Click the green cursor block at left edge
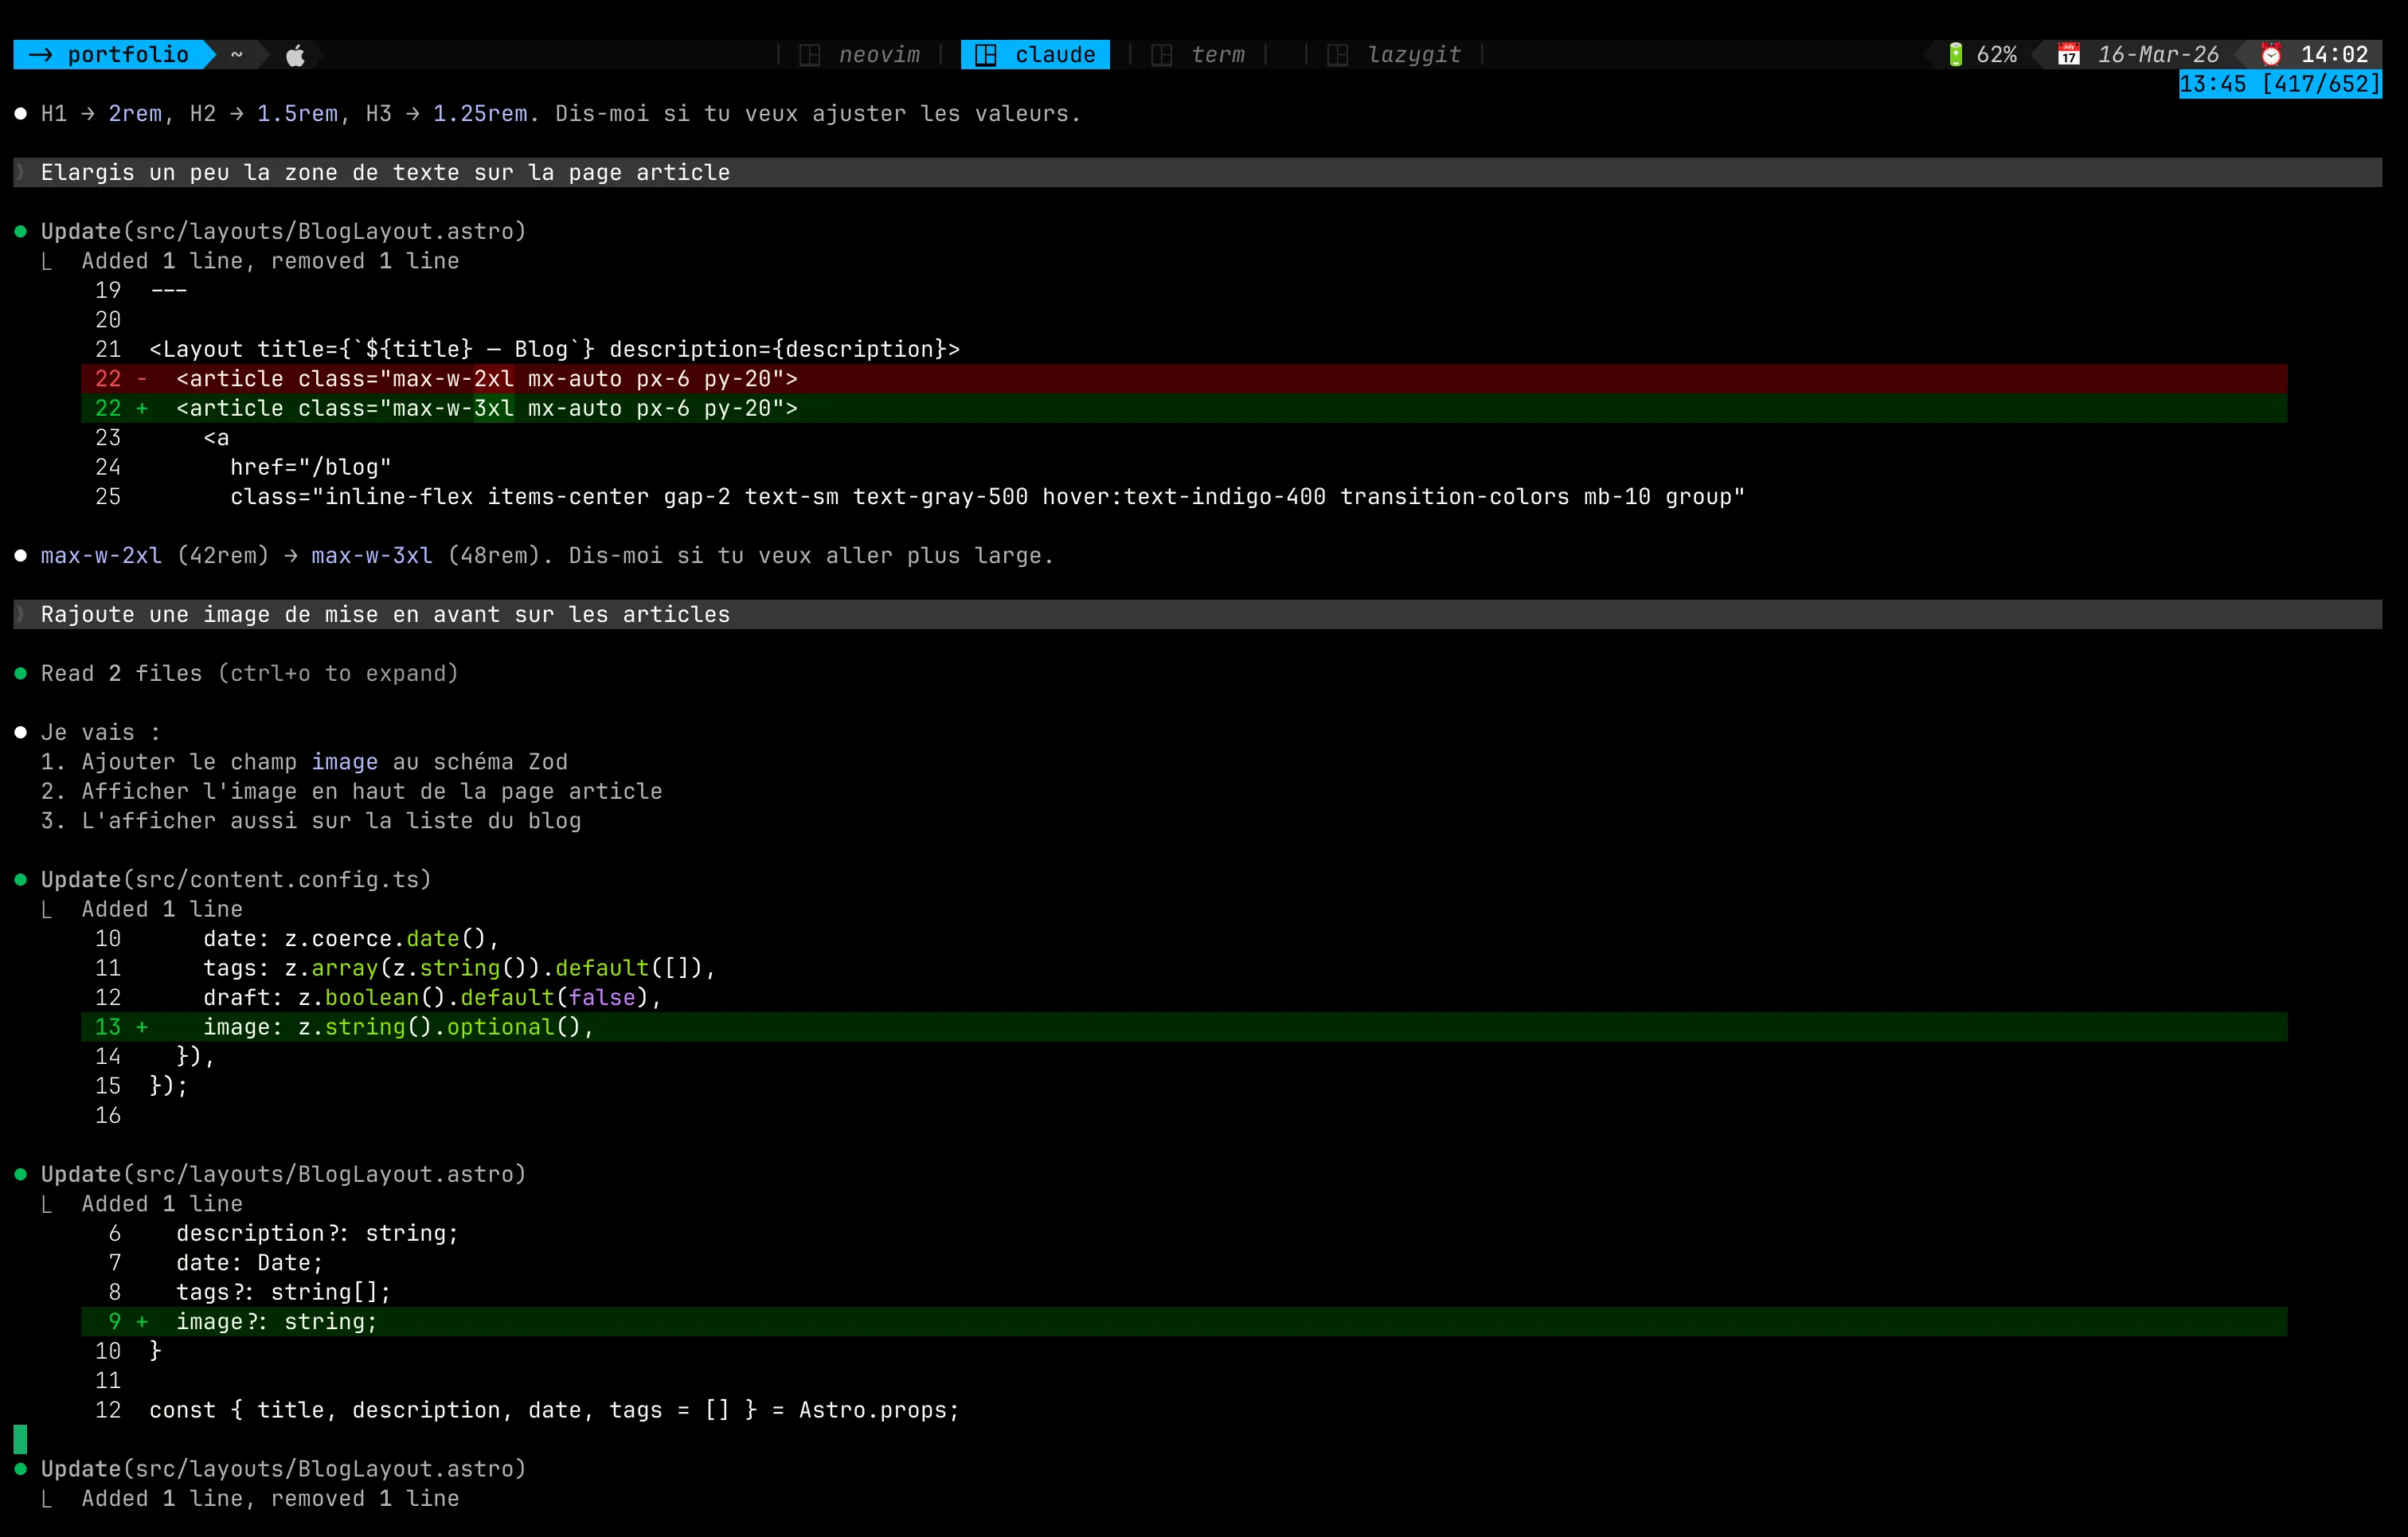This screenshot has height=1537, width=2408. pyautogui.click(x=20, y=1439)
